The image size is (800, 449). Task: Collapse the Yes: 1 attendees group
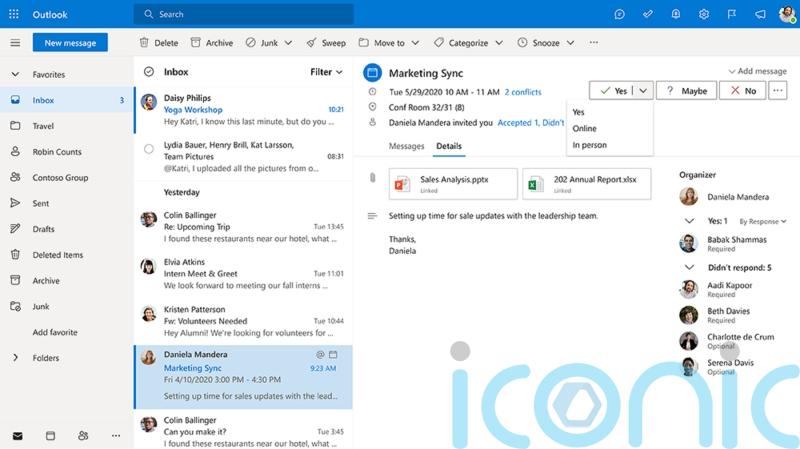tap(689, 221)
